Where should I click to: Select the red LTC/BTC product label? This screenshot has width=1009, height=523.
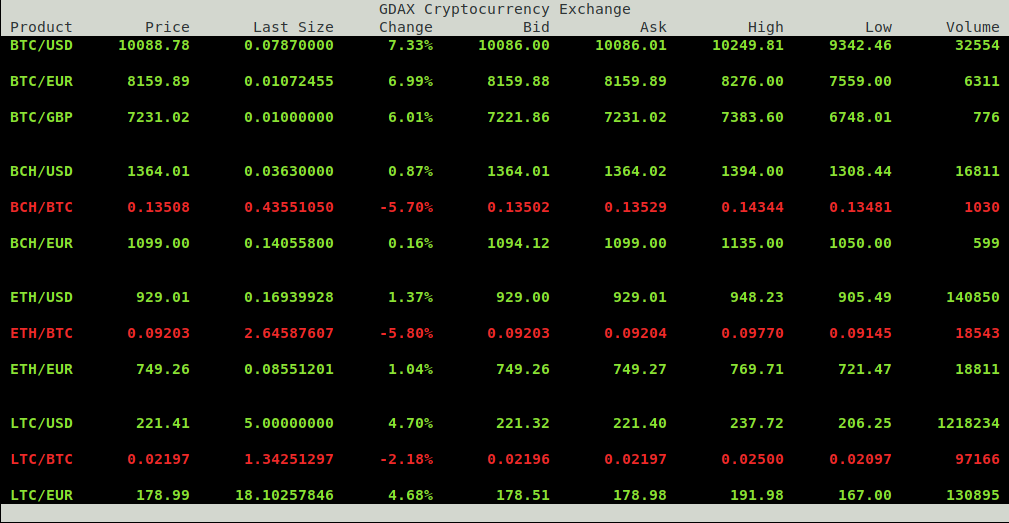[x=41, y=459]
